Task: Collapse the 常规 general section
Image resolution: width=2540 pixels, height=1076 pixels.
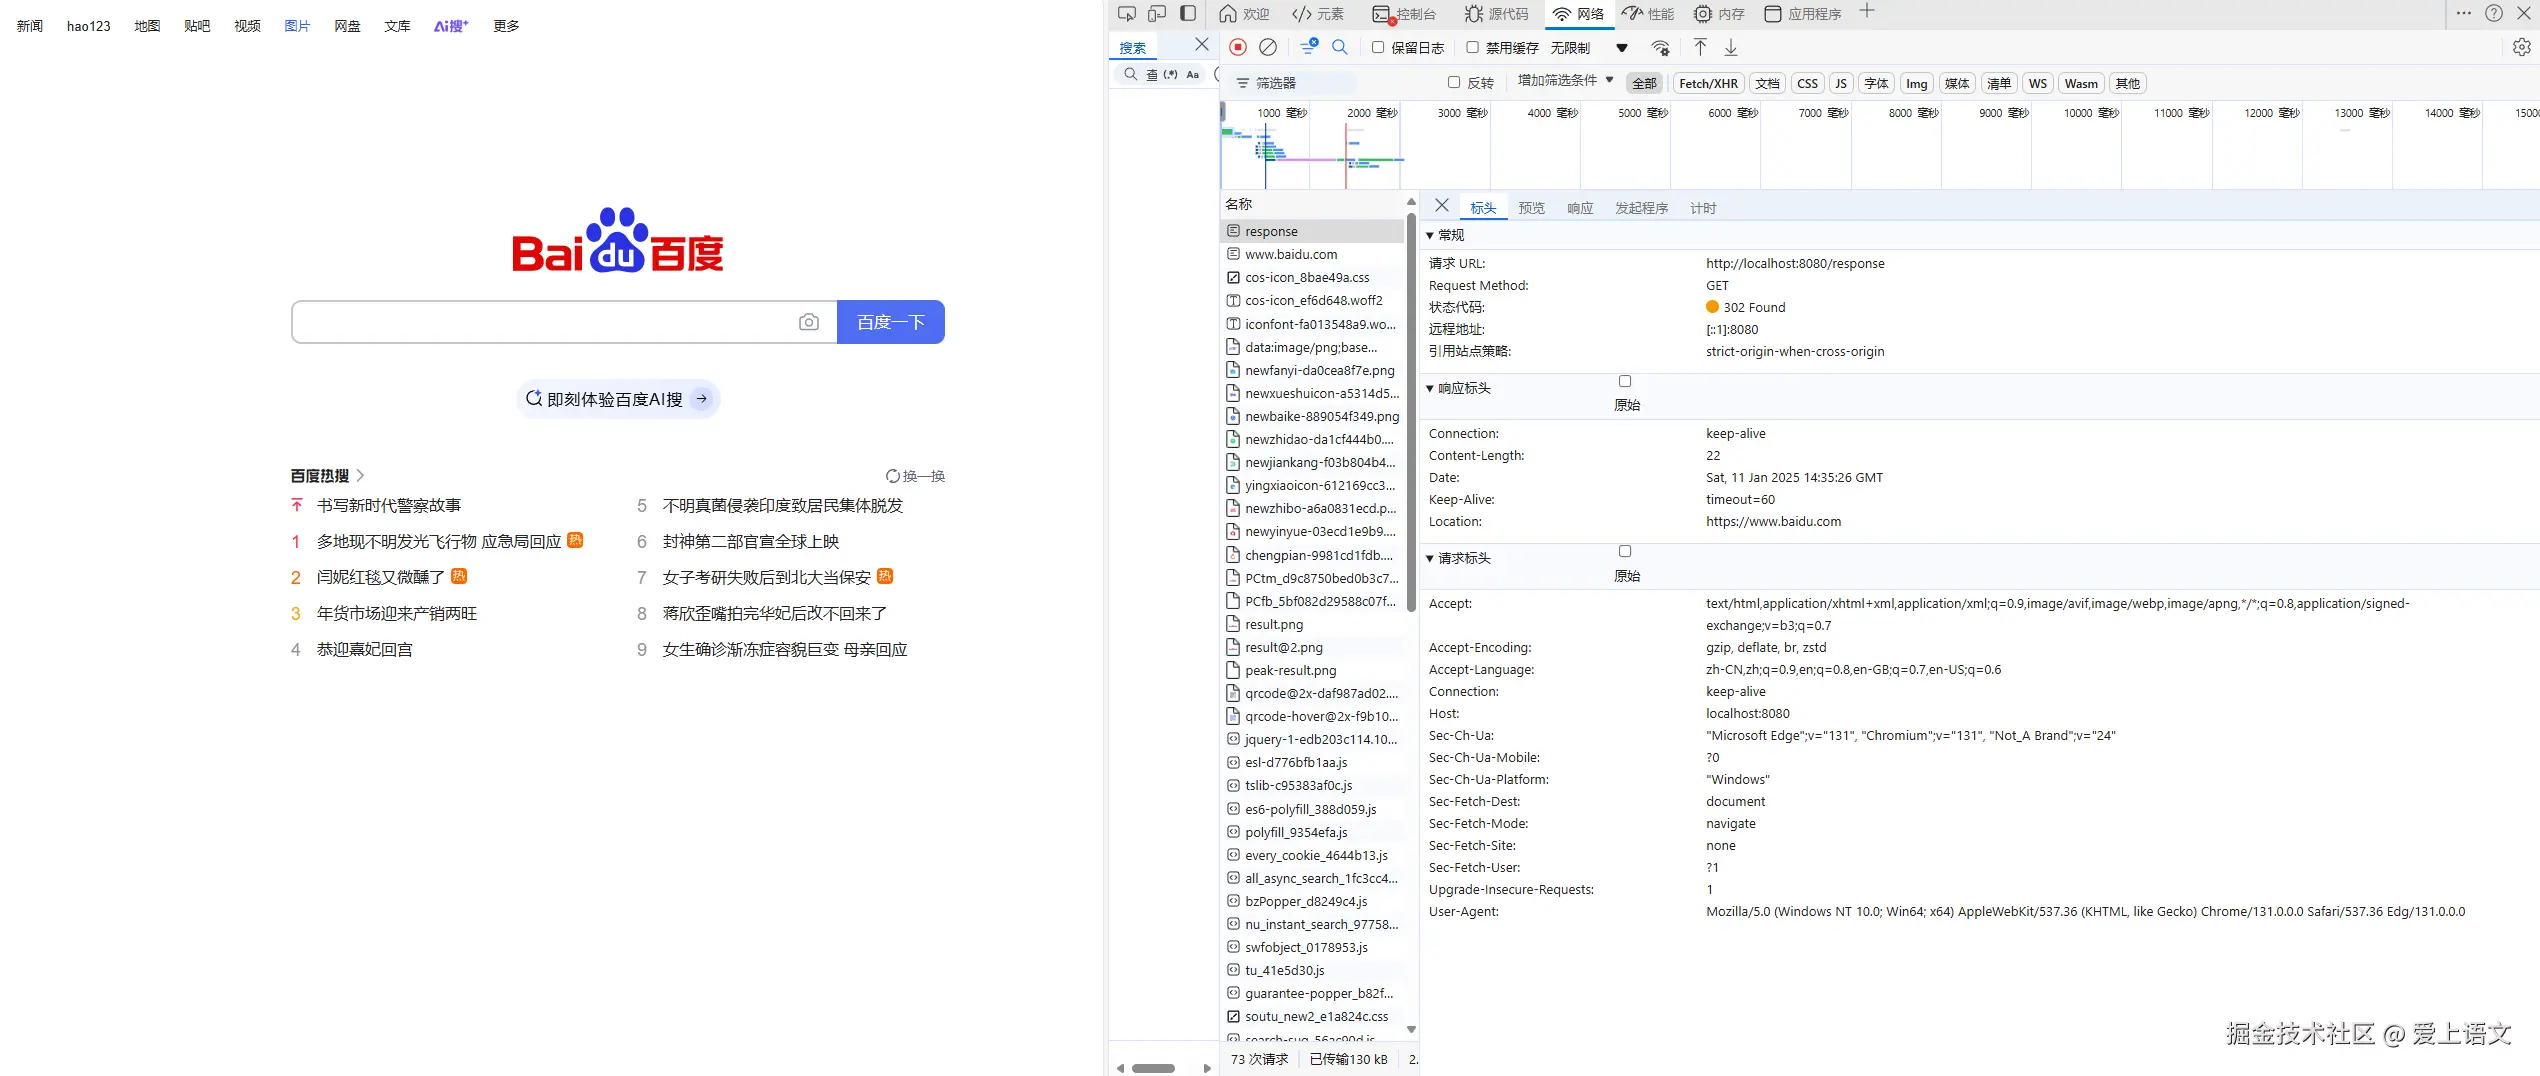Action: [x=1430, y=235]
